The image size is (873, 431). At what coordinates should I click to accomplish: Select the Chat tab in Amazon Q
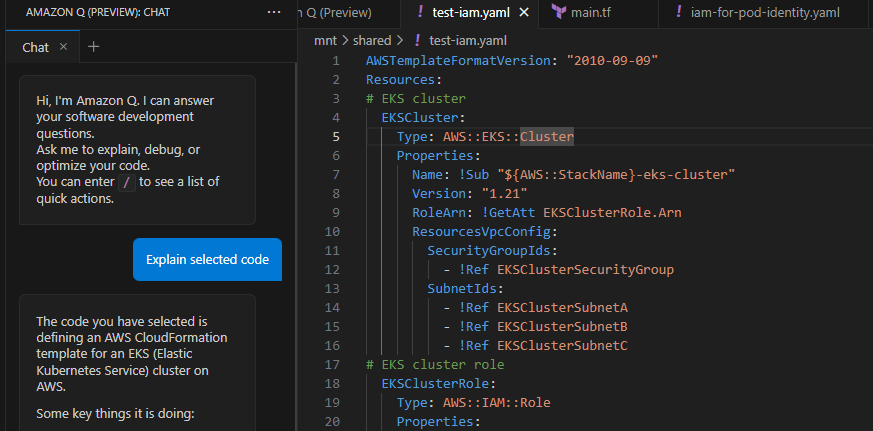click(35, 47)
